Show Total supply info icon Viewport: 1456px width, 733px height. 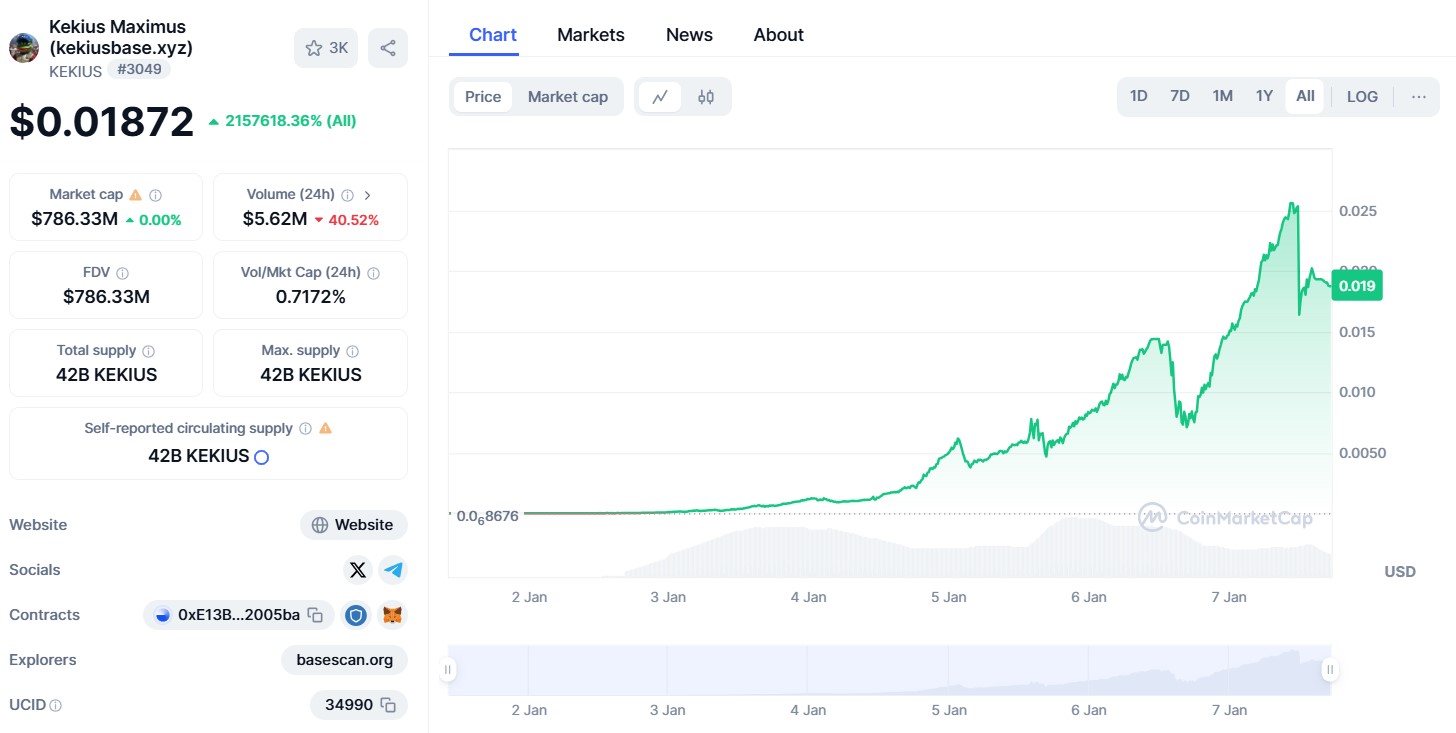148,351
